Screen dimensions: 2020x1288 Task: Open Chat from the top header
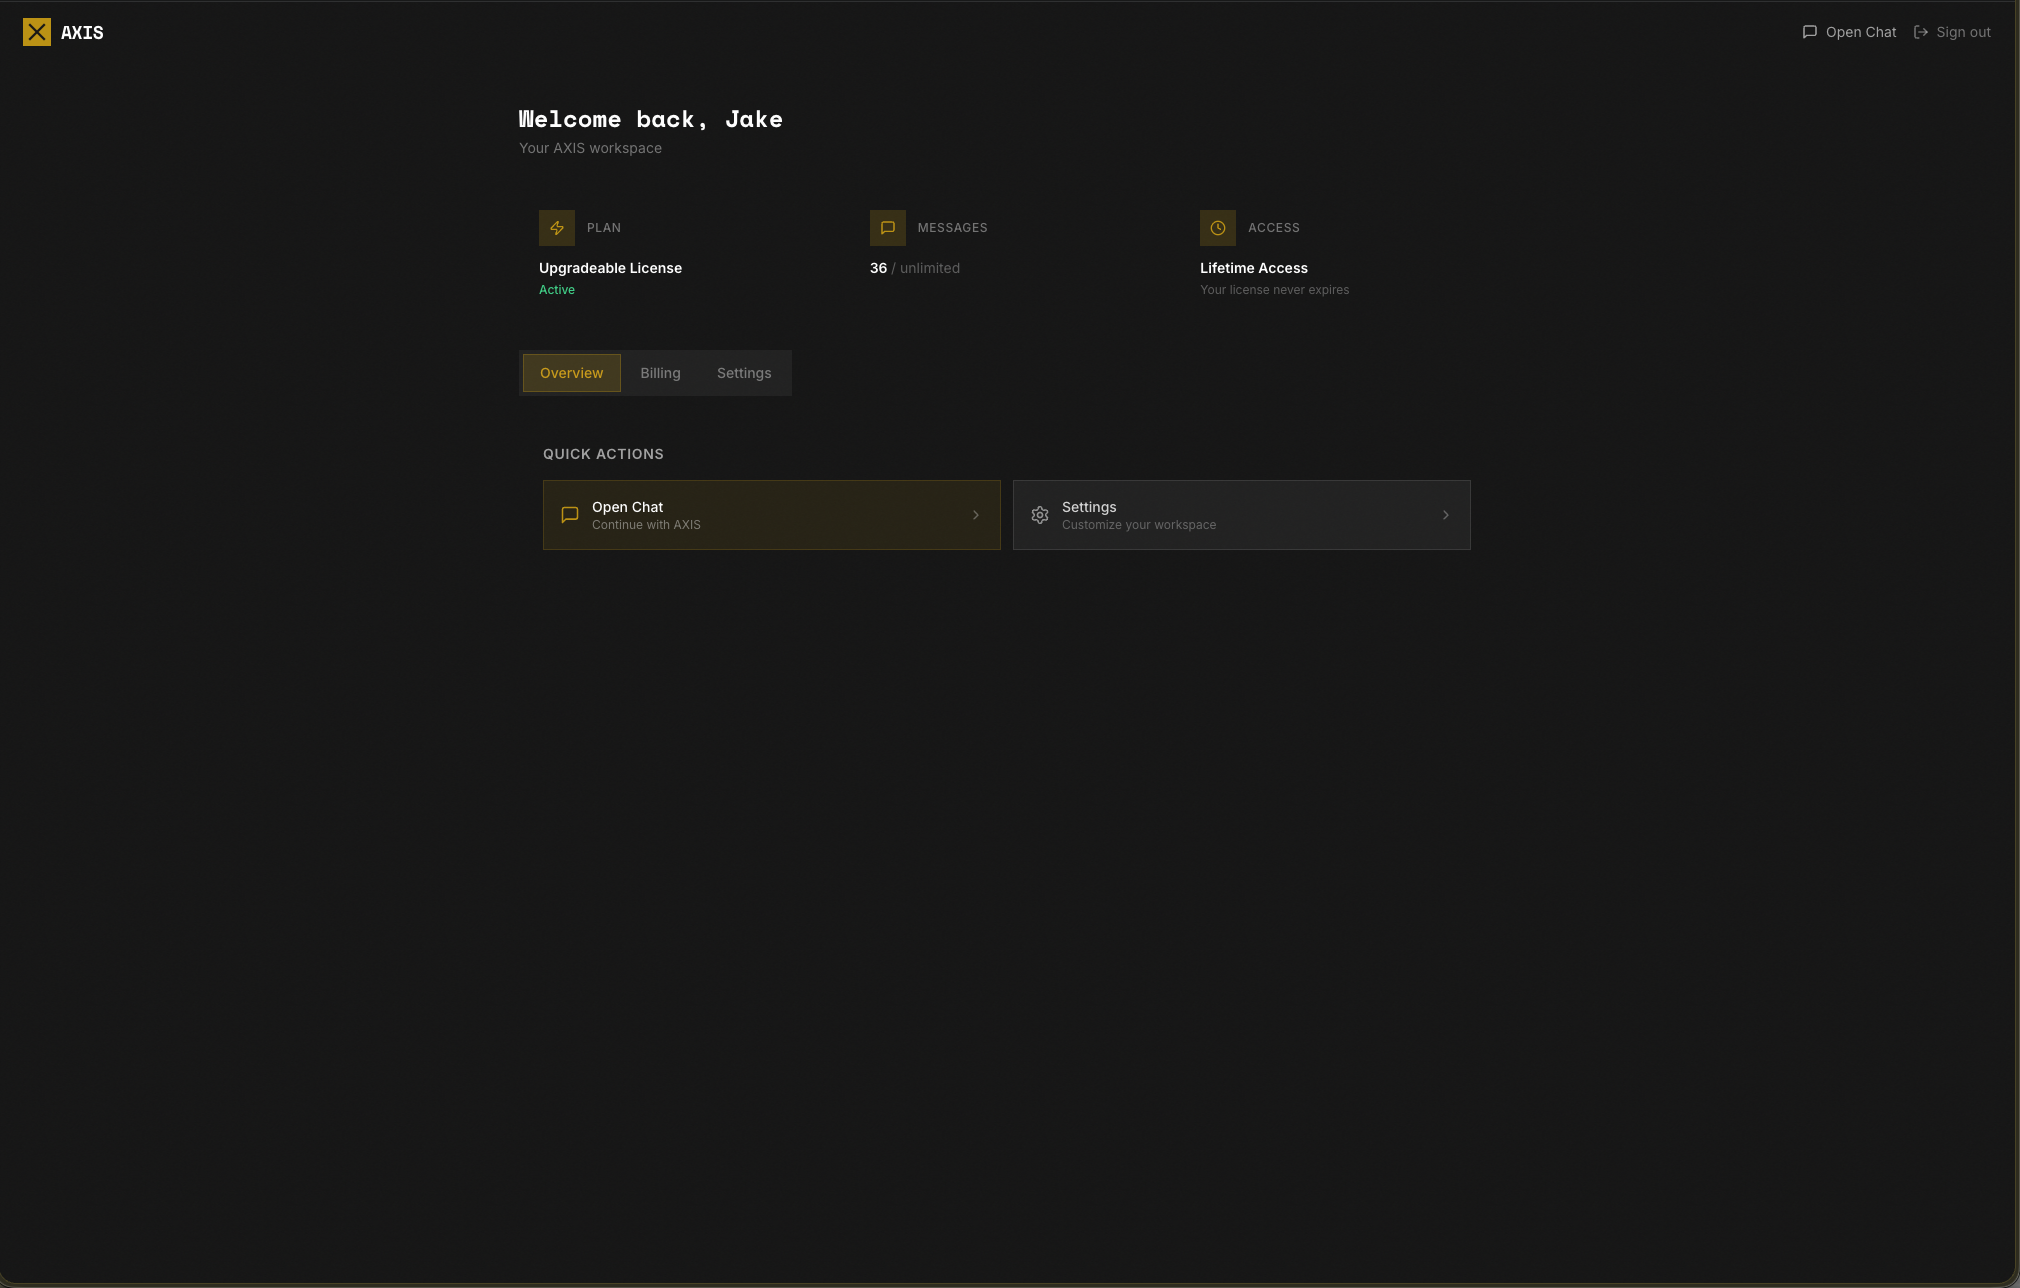[x=1860, y=32]
